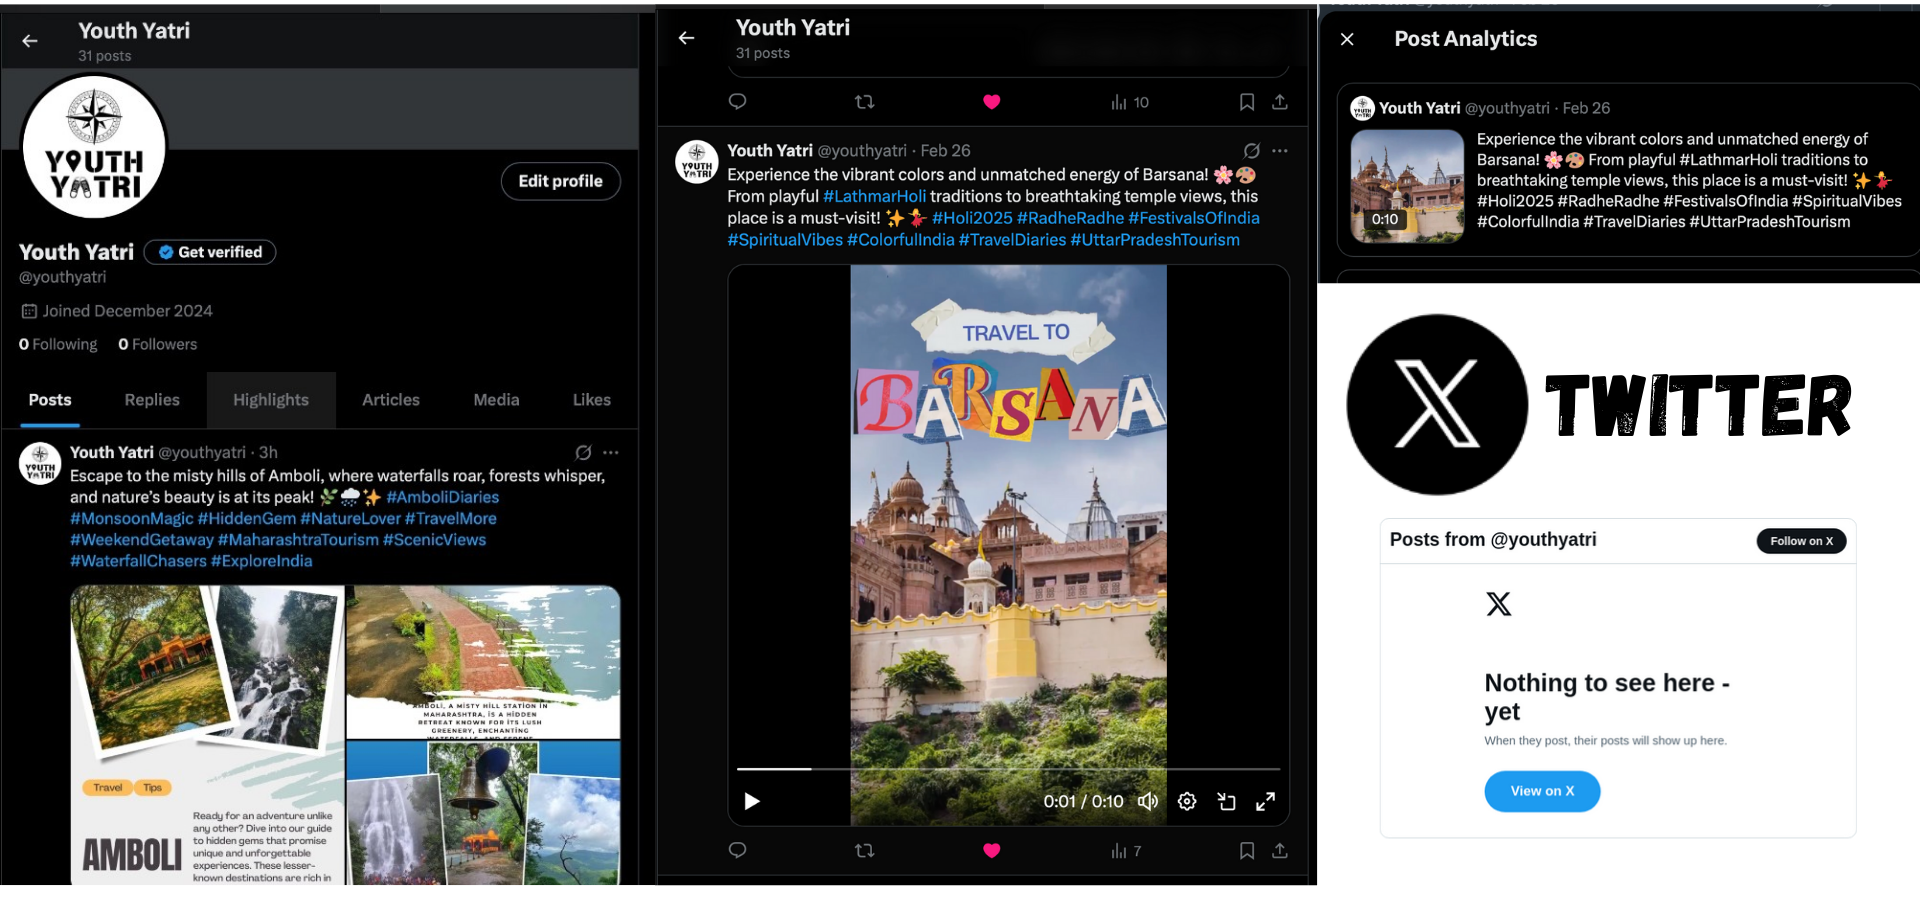This screenshot has height=900, width=1920.
Task: Click Get verified badge button
Action: point(210,252)
